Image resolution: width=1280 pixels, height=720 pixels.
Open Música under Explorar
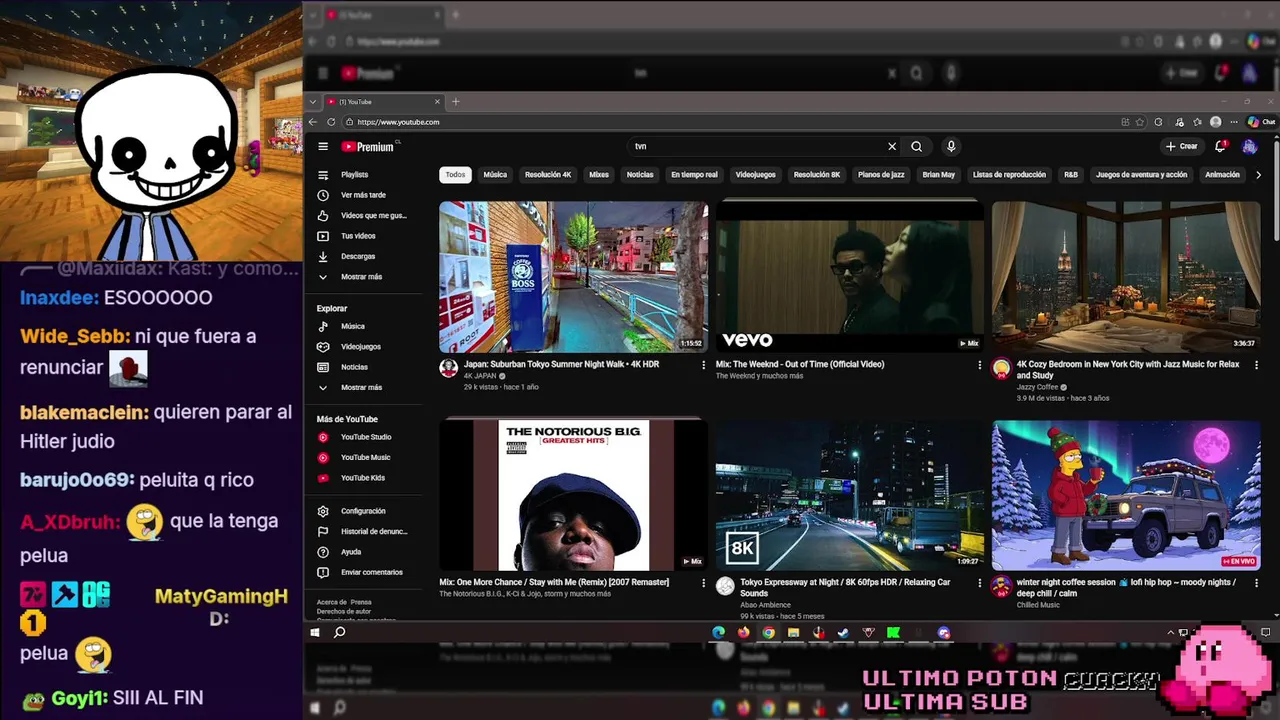354,326
